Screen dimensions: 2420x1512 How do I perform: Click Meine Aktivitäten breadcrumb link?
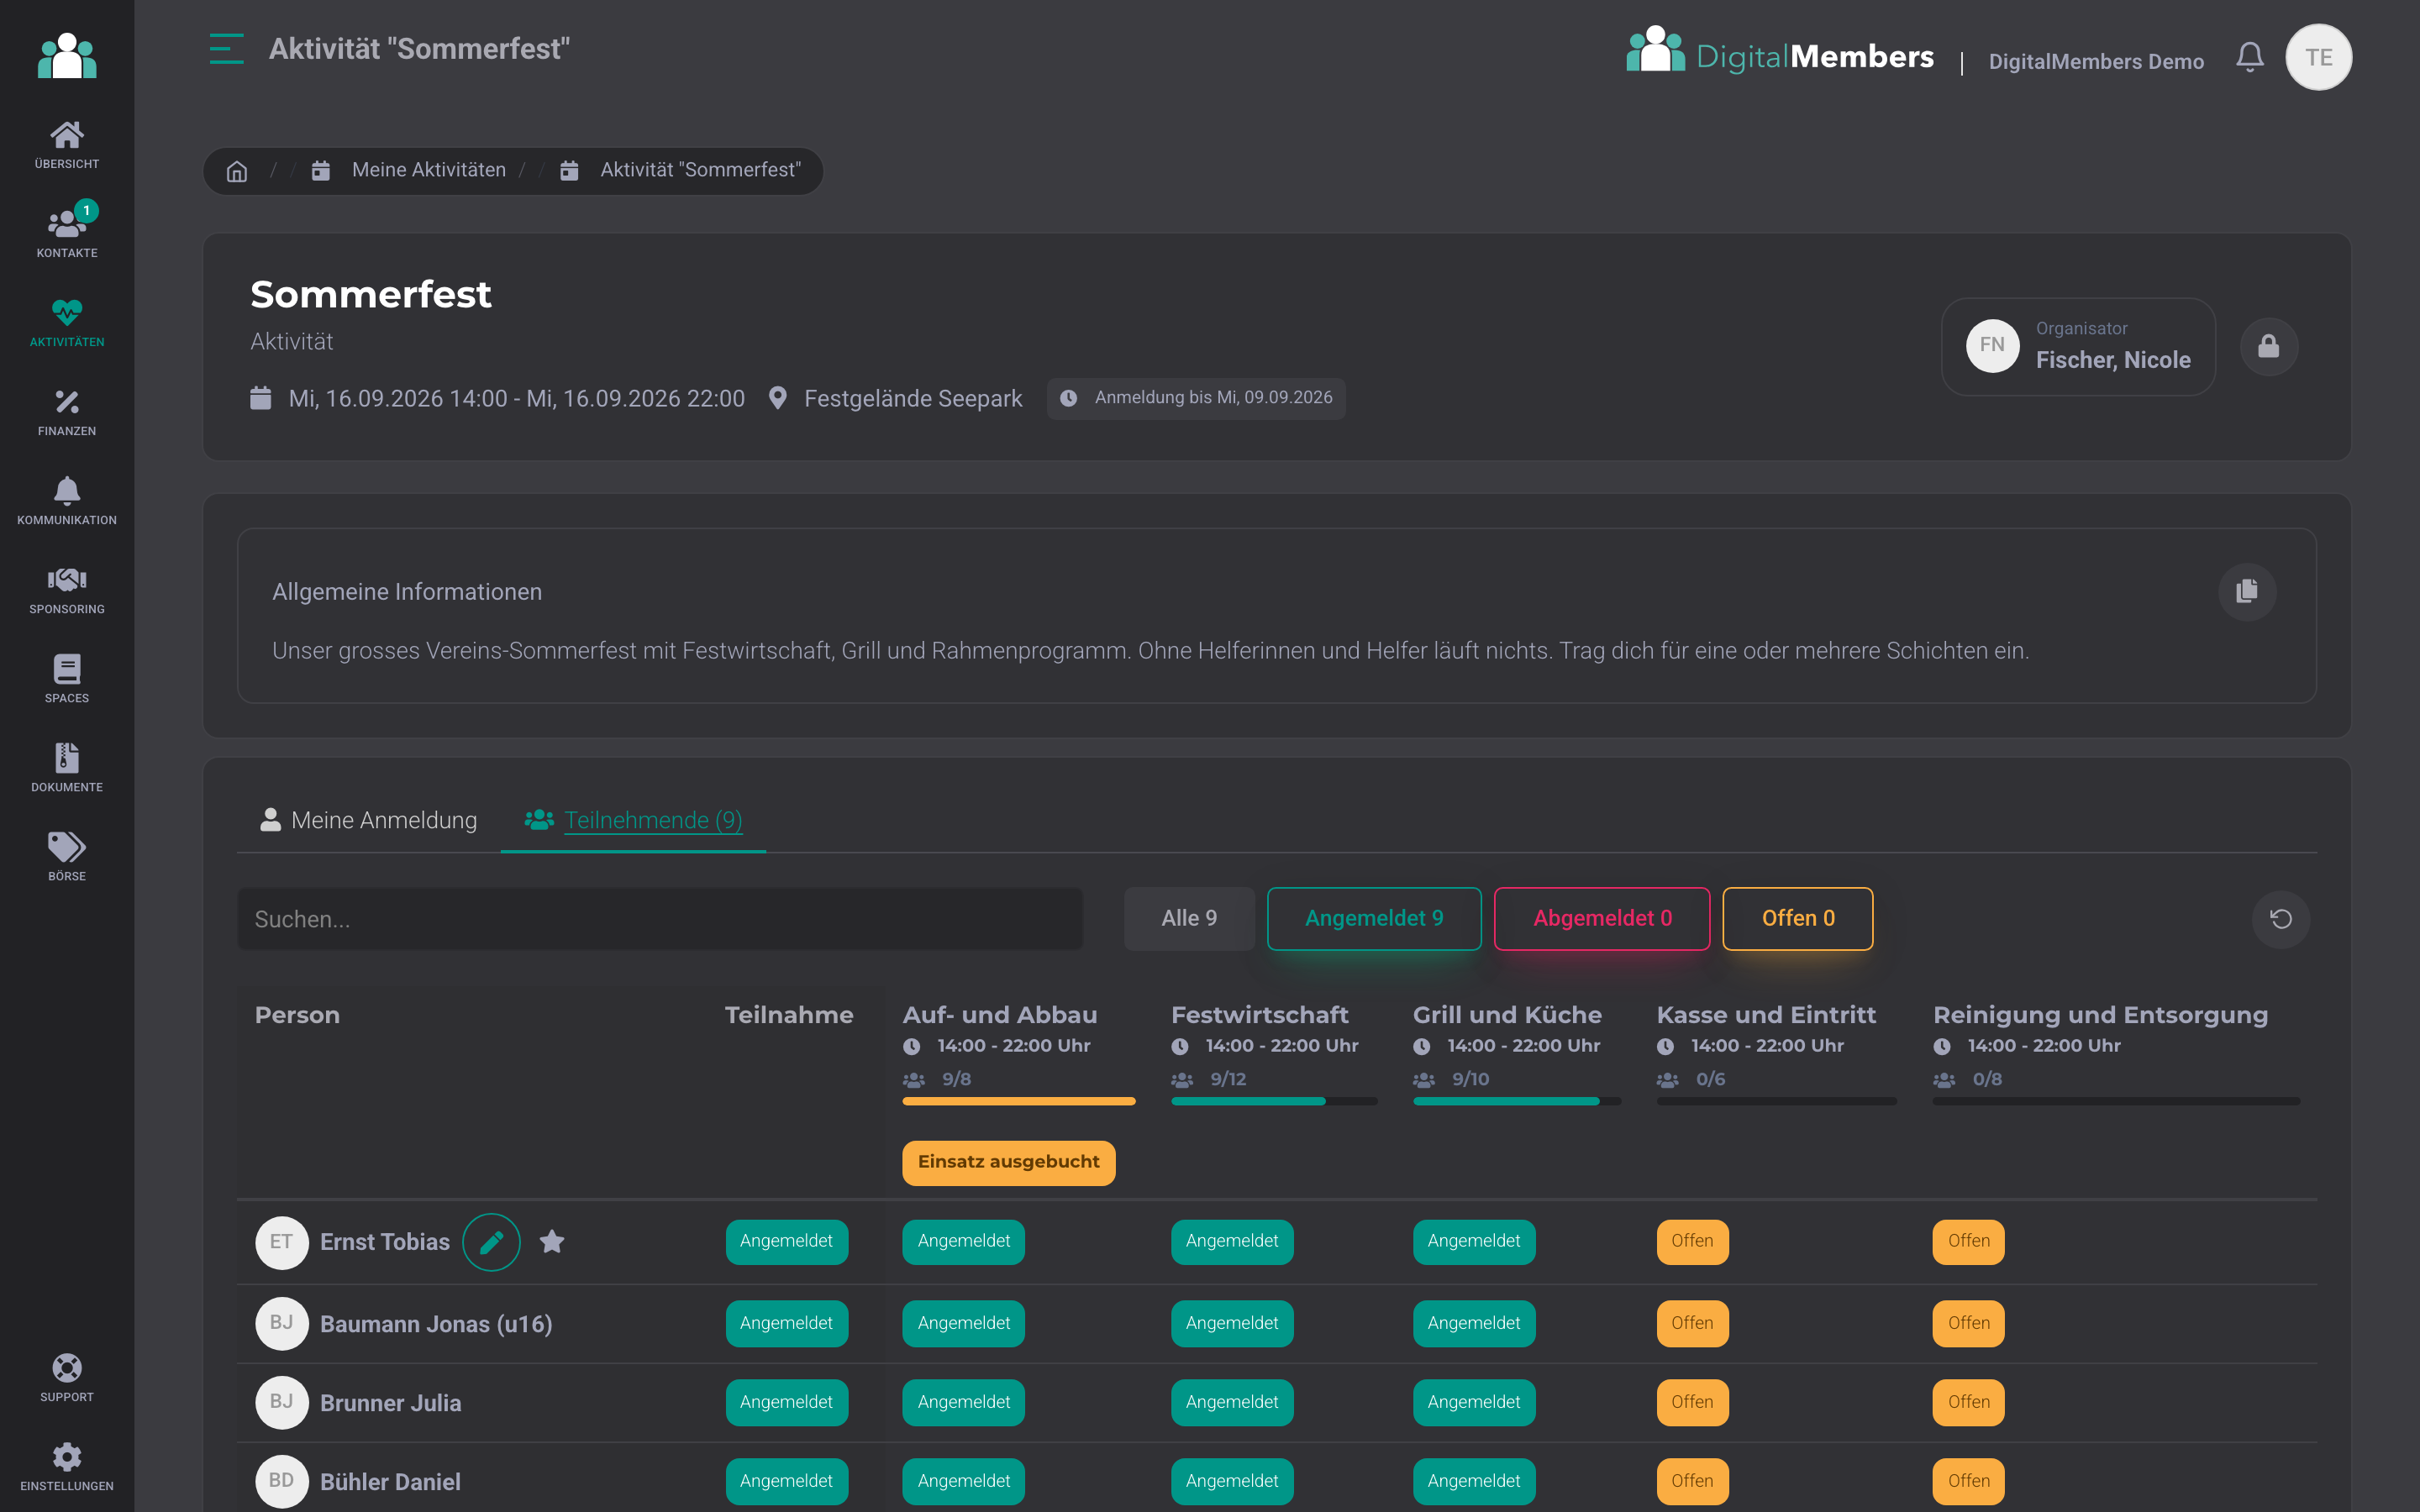click(429, 170)
